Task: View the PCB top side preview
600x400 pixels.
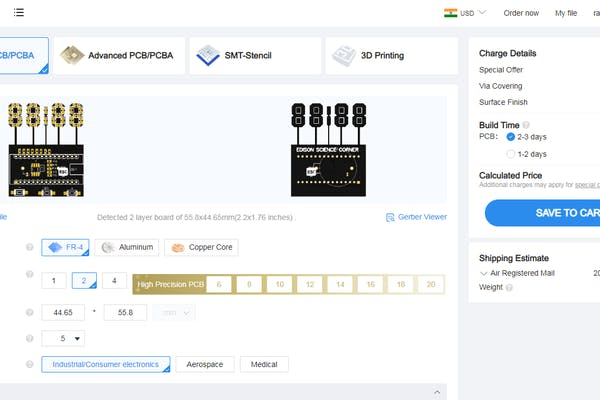Action: [x=46, y=150]
